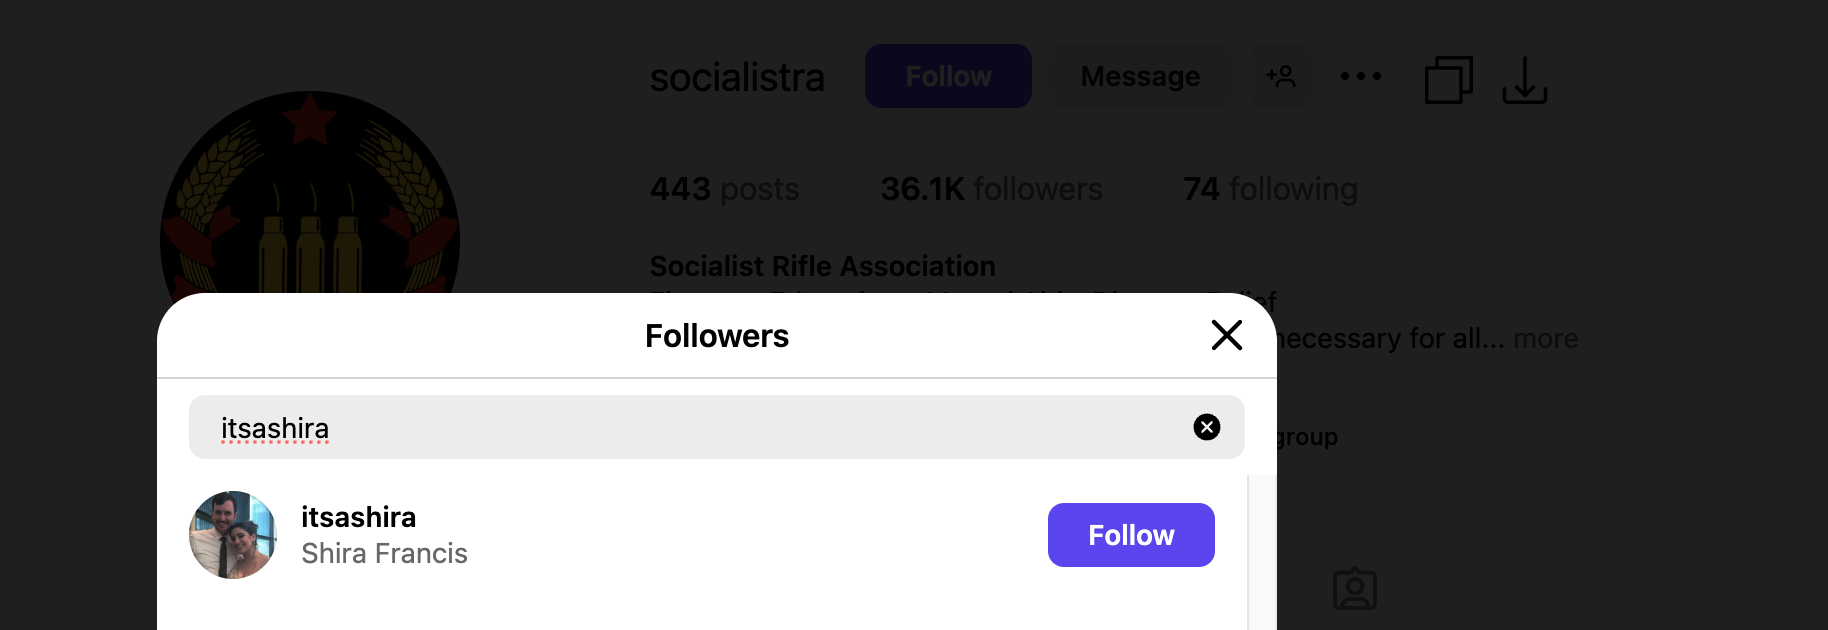Open itsashira's profile picture

click(x=233, y=535)
